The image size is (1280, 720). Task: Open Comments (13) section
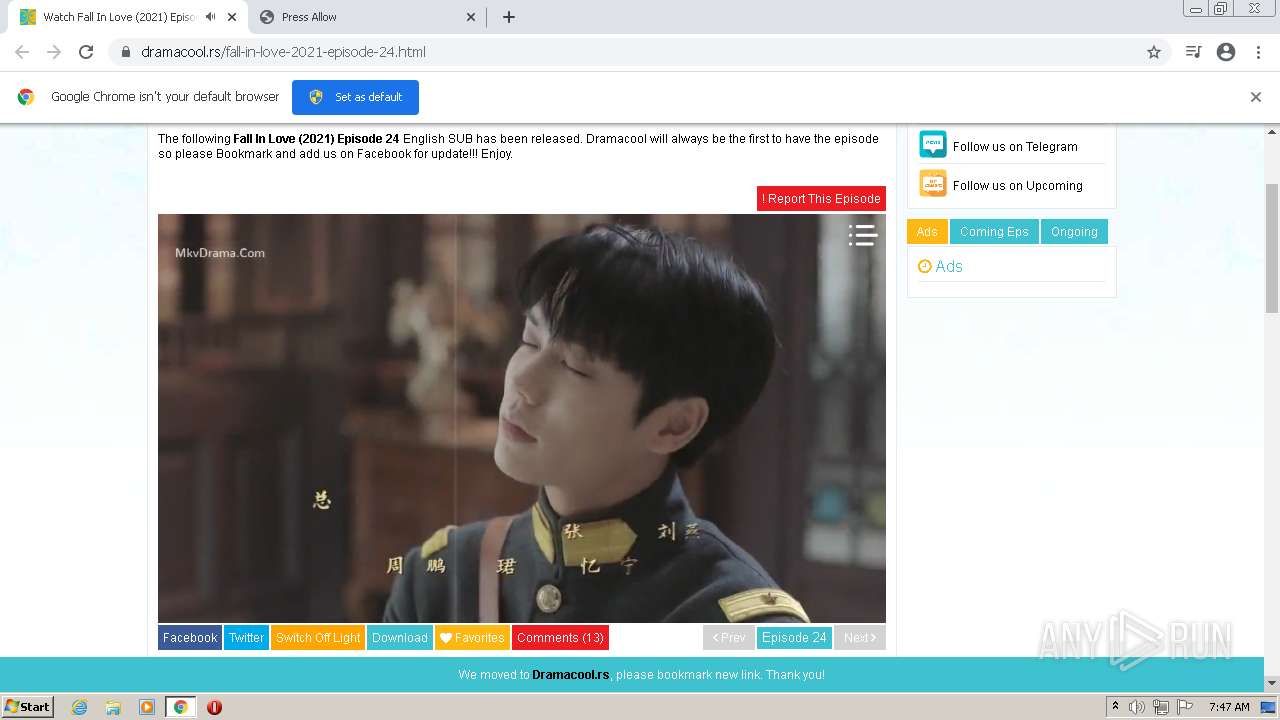click(560, 637)
